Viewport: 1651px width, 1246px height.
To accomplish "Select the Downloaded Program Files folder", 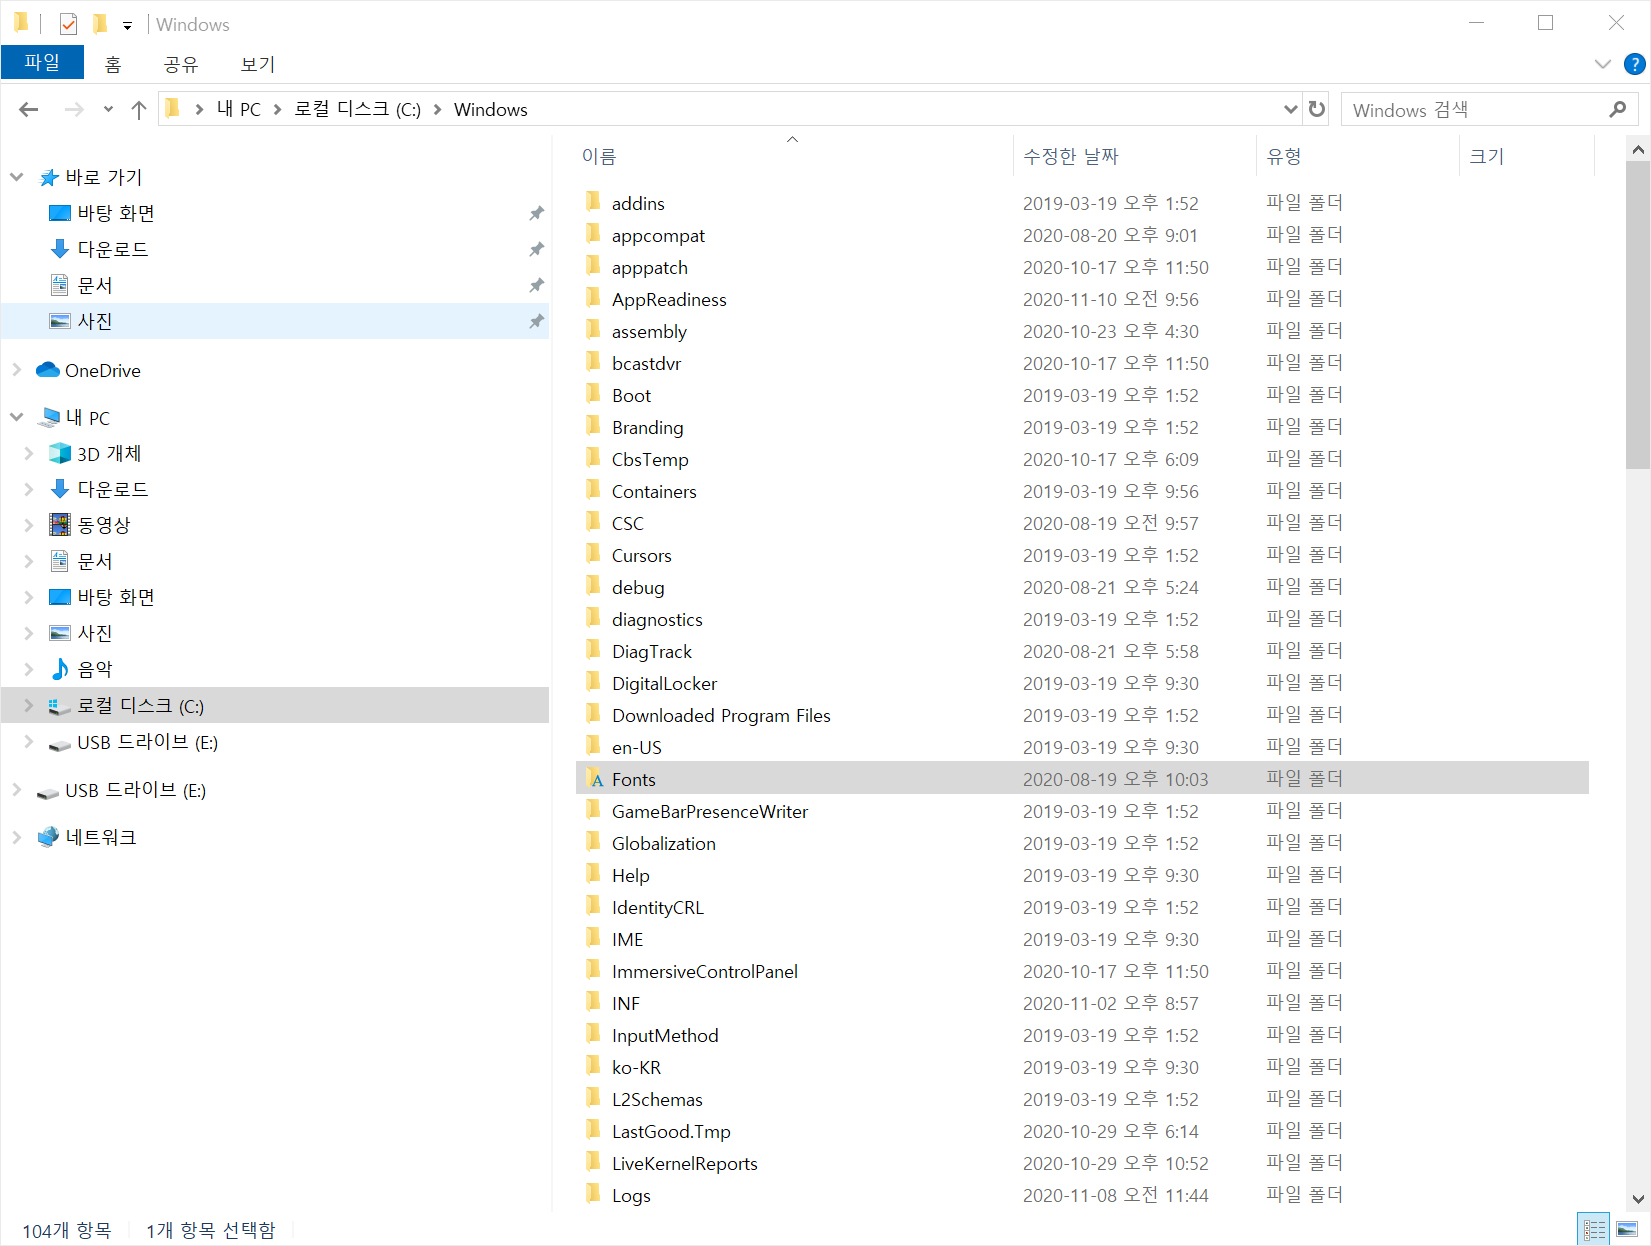I will click(721, 715).
